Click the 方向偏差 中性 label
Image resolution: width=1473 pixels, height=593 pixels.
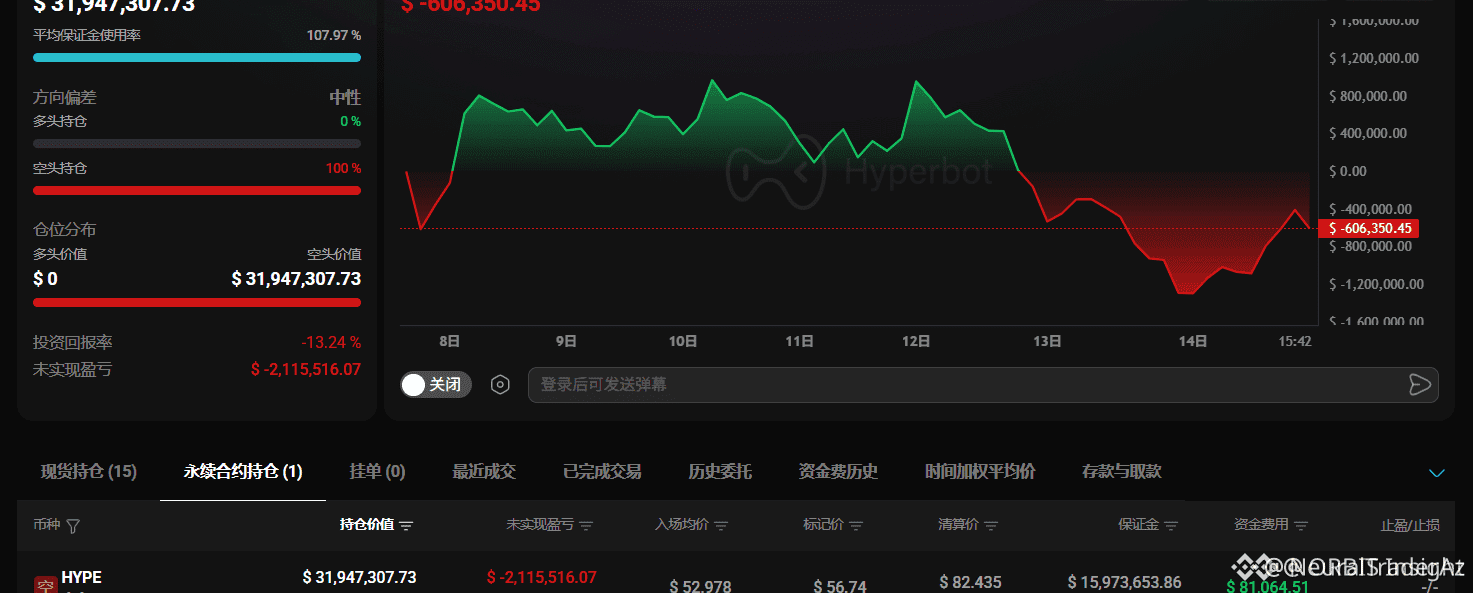point(345,98)
